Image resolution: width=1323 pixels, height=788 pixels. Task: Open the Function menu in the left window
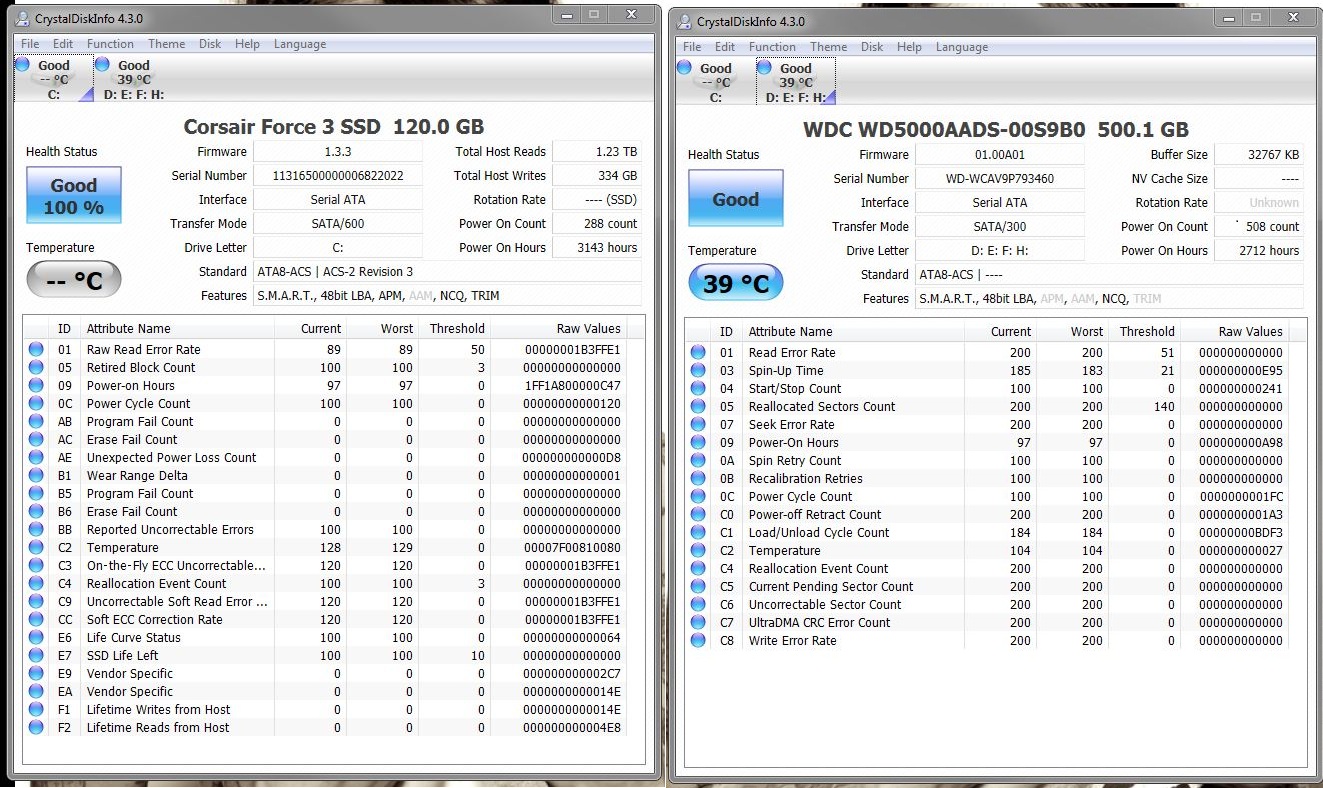point(110,44)
